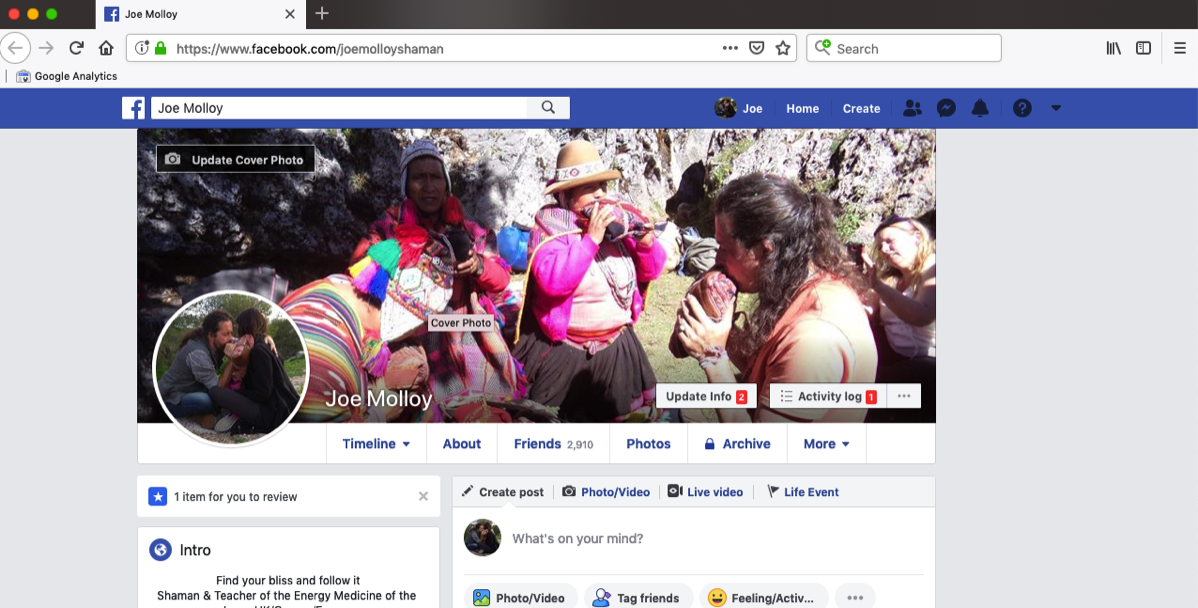1198x608 pixels.
Task: Dismiss the item-to-review notice
Action: pyautogui.click(x=423, y=496)
